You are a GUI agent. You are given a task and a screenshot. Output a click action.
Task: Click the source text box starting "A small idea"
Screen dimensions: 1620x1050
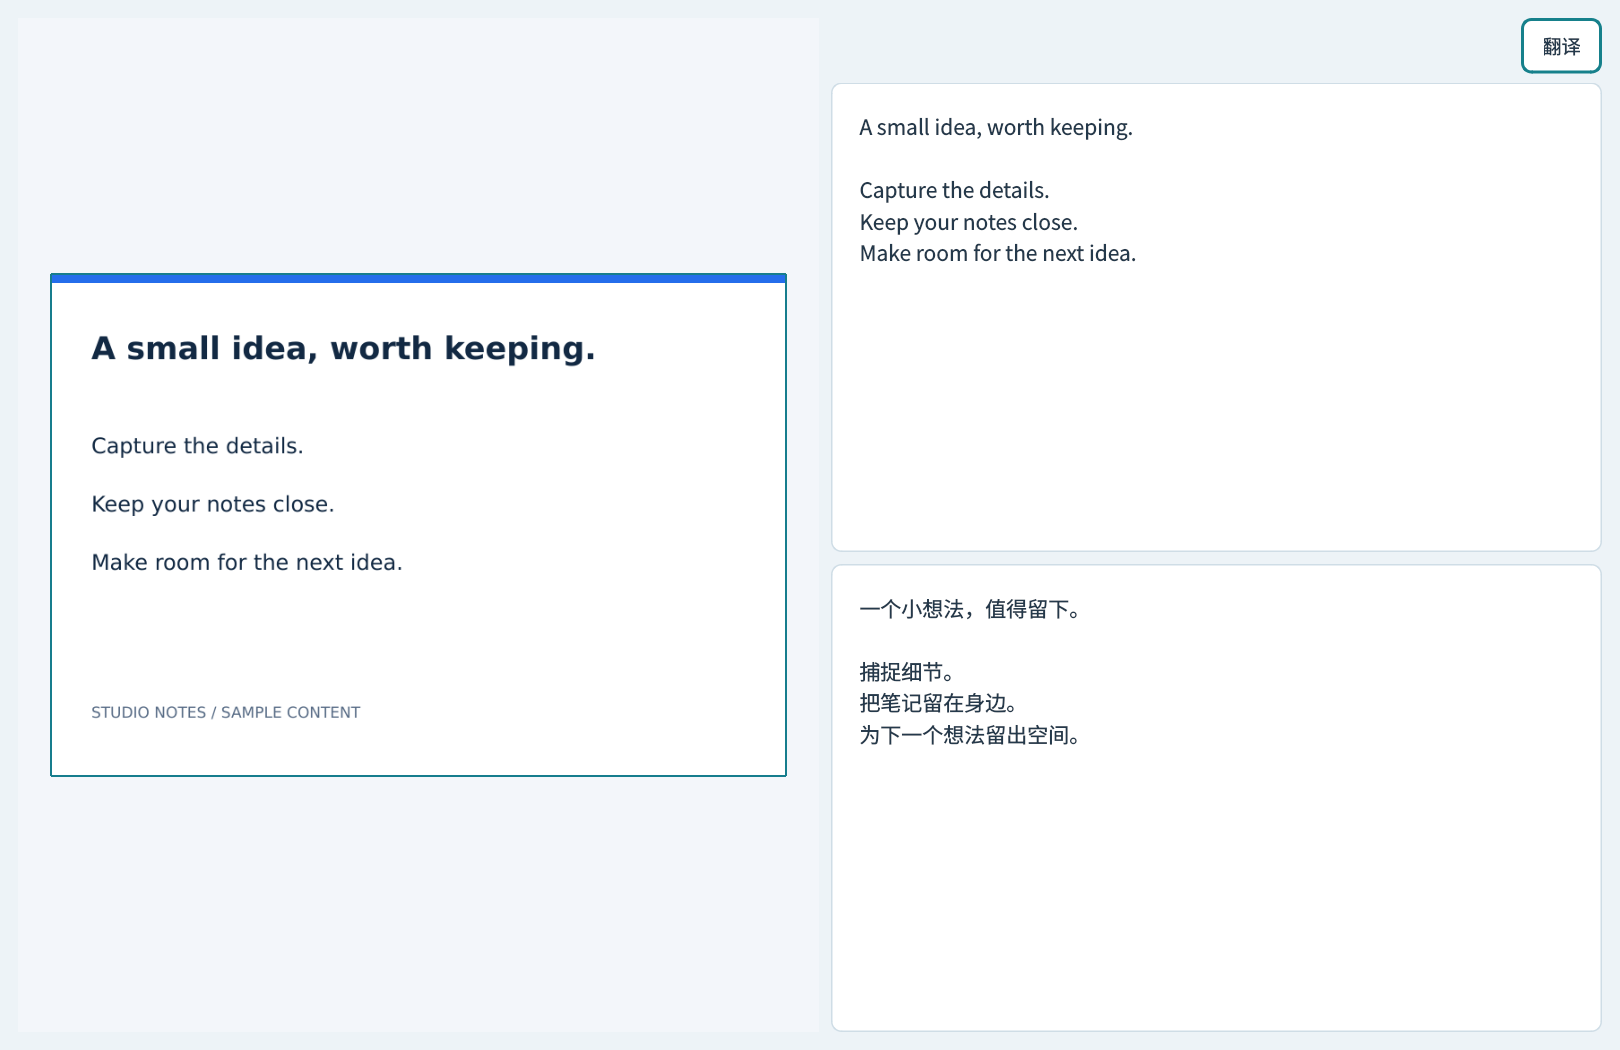point(1216,317)
